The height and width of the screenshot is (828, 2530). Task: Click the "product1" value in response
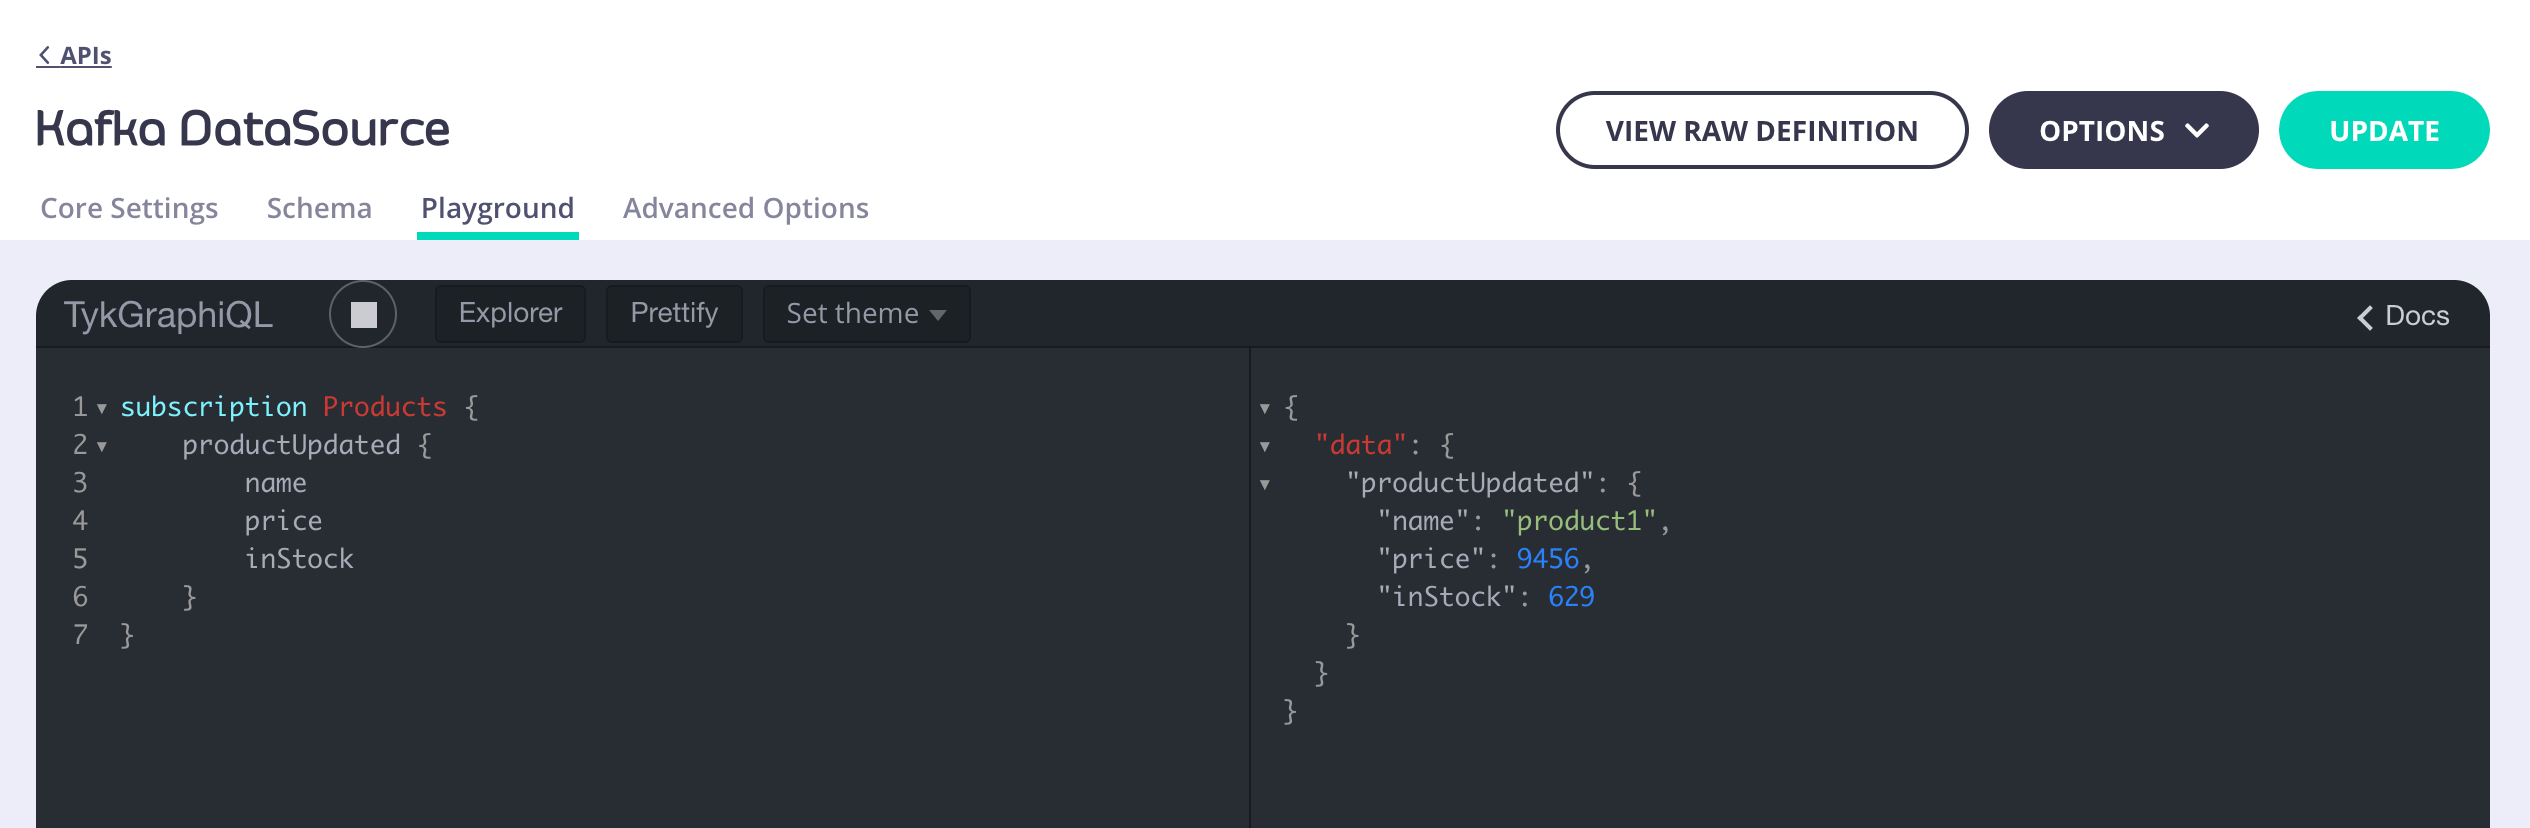(1579, 521)
